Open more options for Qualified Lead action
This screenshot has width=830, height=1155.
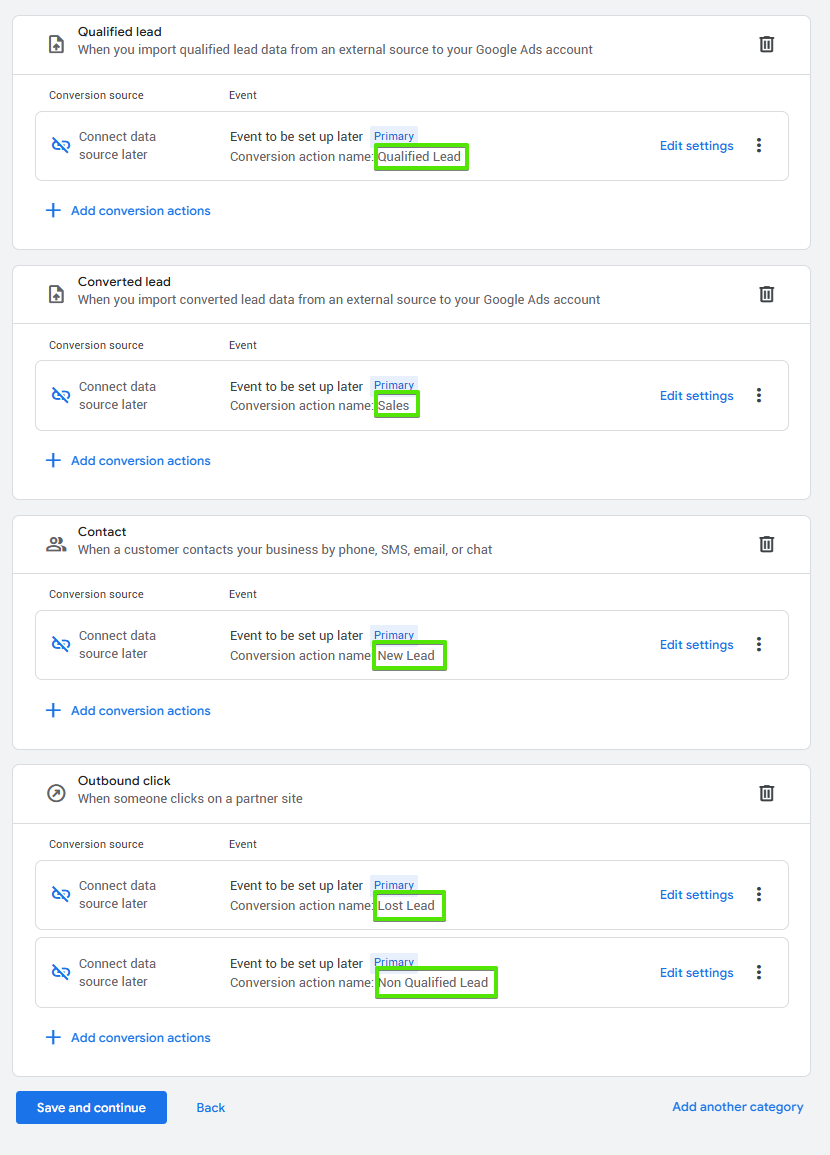click(759, 146)
